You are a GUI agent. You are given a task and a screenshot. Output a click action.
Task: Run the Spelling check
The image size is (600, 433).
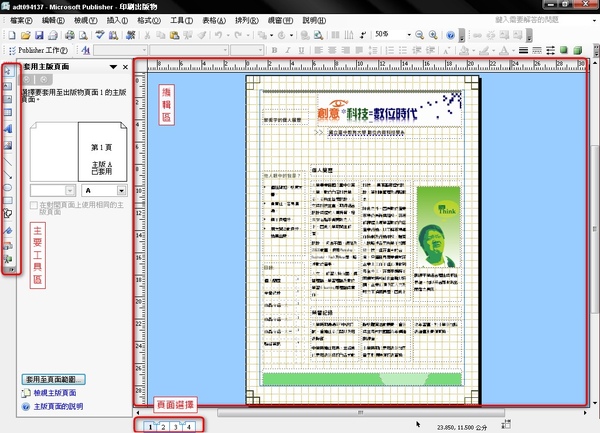pos(100,35)
